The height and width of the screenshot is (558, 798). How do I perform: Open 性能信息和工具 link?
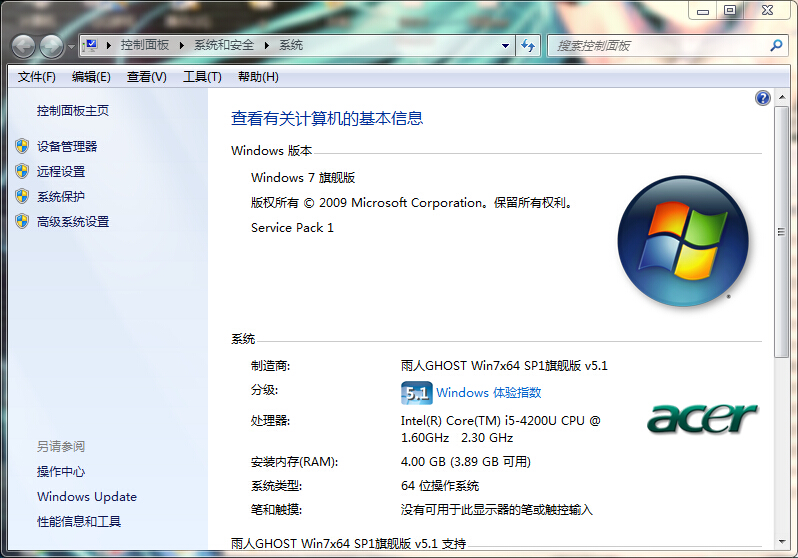tap(79, 521)
